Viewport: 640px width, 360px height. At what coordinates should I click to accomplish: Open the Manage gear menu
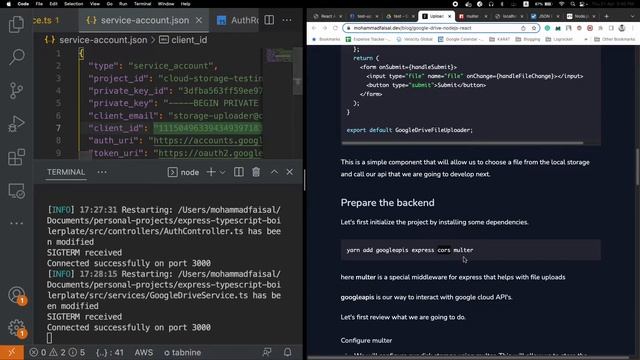(x=17, y=328)
